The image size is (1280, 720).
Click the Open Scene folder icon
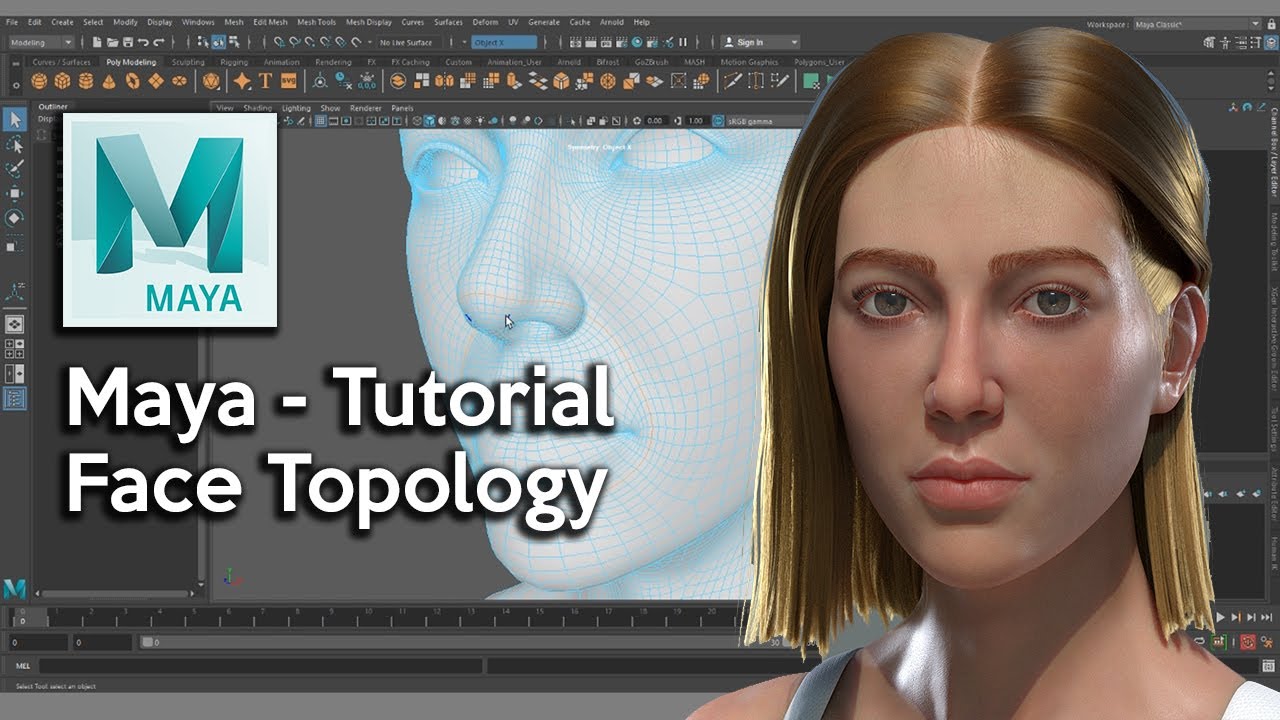click(x=112, y=42)
